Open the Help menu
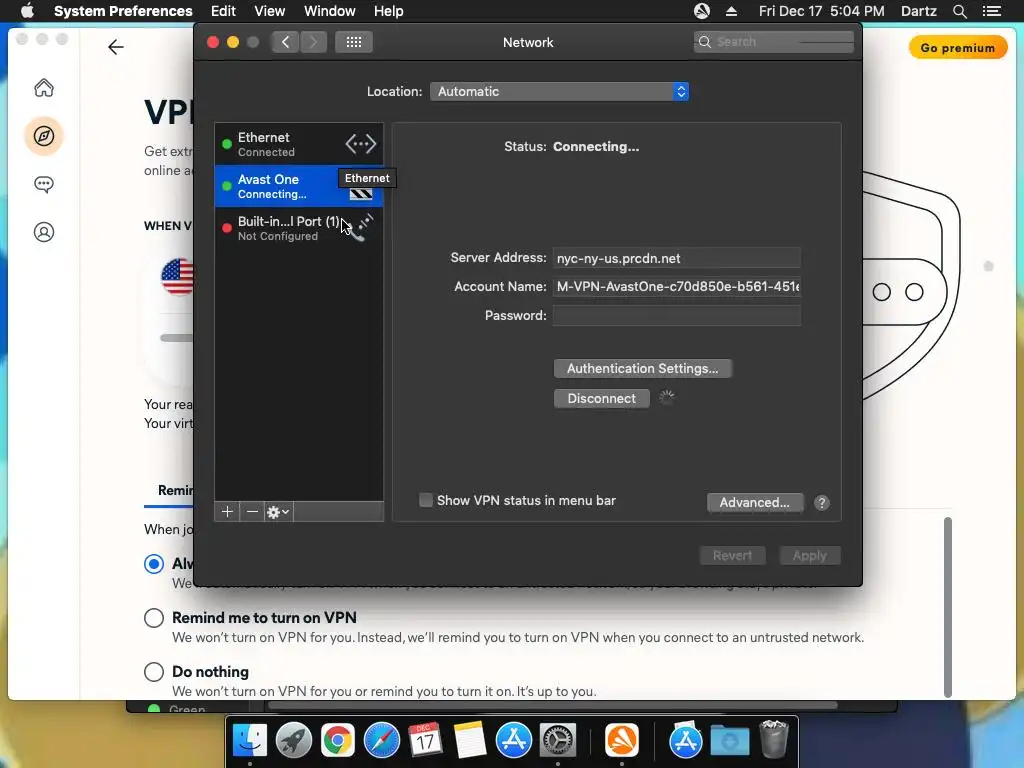This screenshot has width=1024, height=768. click(x=389, y=11)
